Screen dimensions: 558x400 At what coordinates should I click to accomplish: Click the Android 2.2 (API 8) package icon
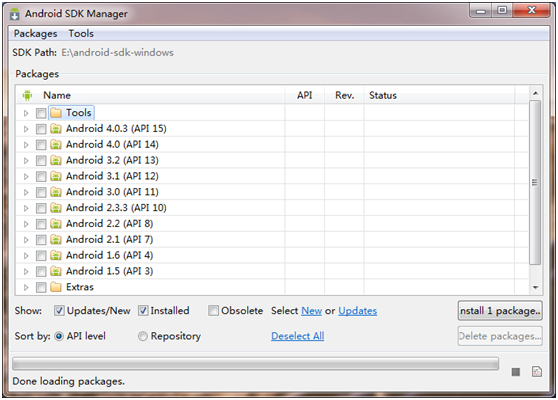56,223
